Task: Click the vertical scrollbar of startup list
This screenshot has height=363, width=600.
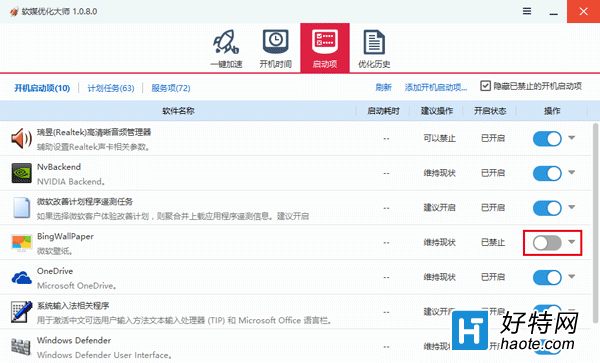Action: click(595, 222)
